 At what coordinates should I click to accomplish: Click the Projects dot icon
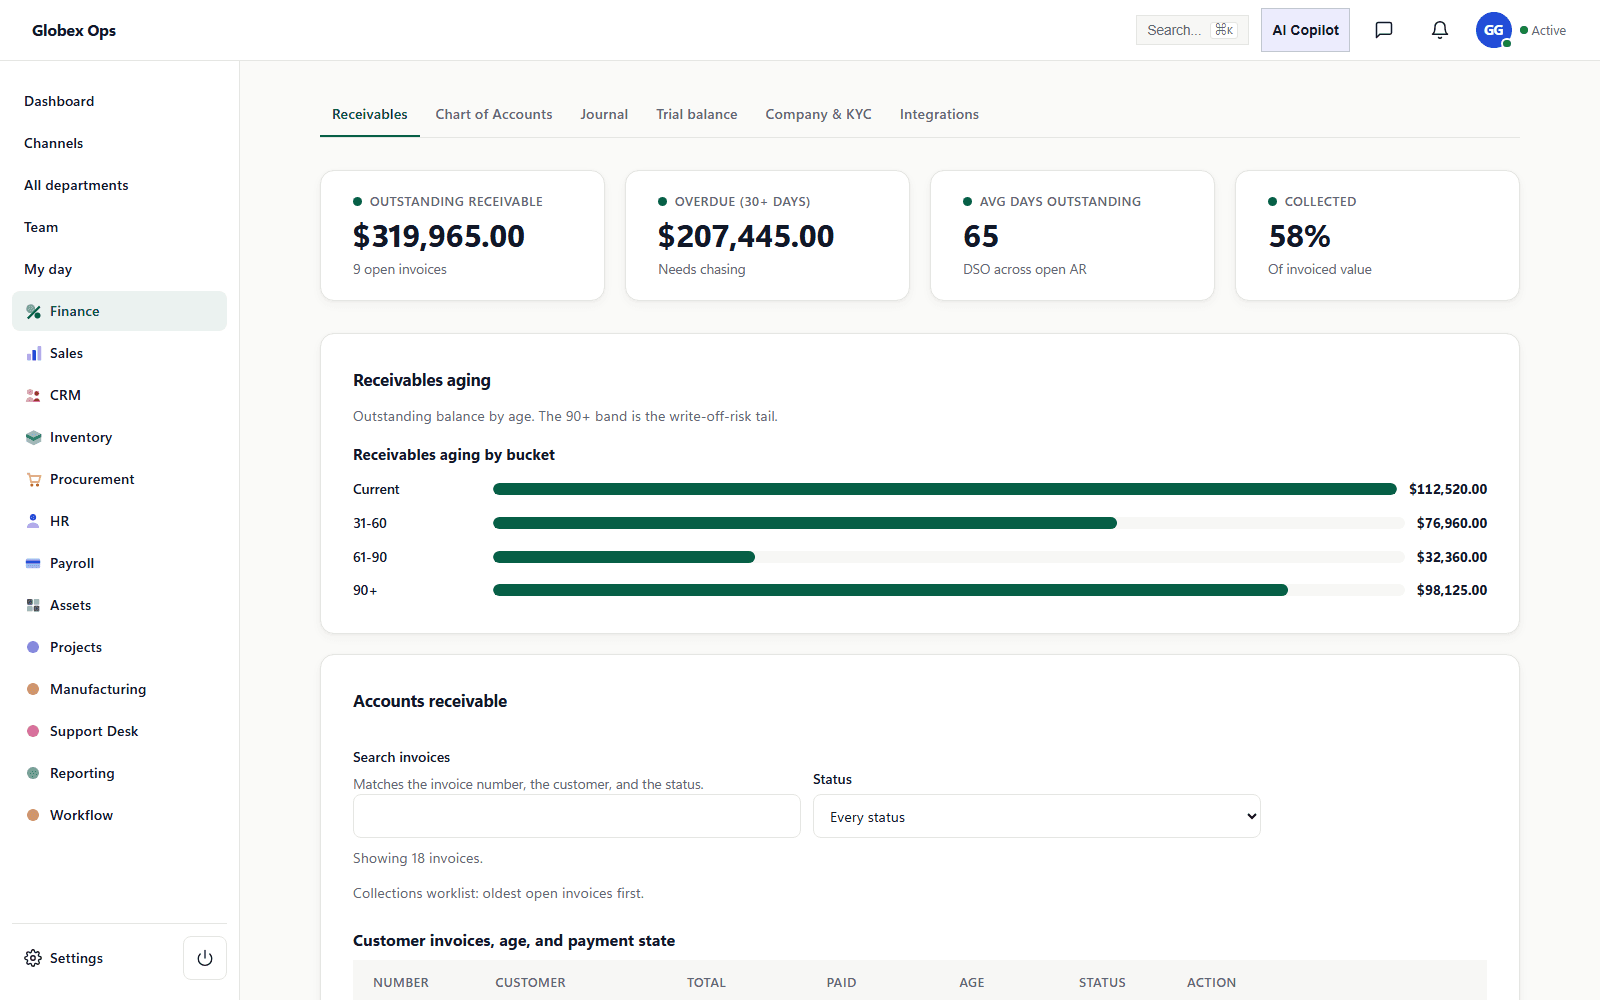(33, 647)
